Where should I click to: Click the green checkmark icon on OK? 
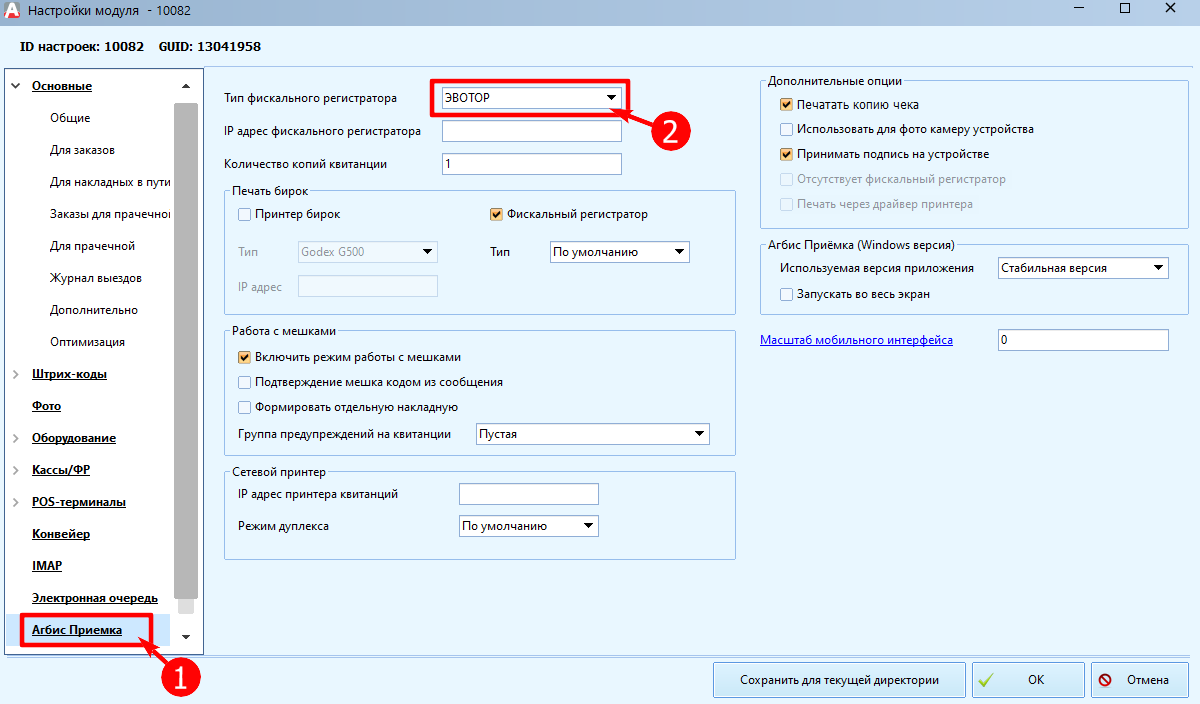987,680
